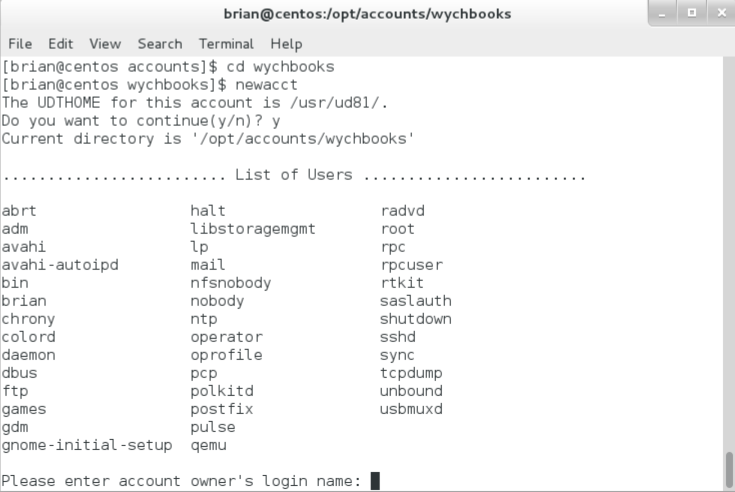Click the 'usbmuxd' user entry
This screenshot has height=492, width=735.
coord(411,409)
